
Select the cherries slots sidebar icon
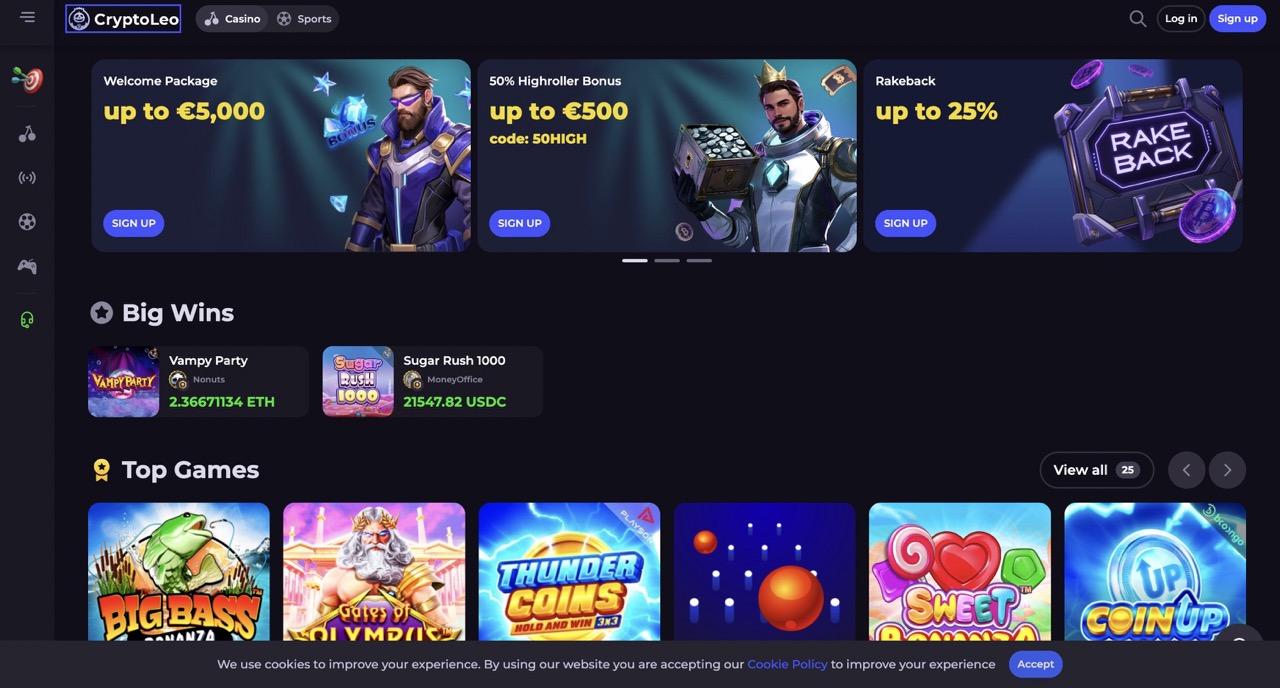27,134
